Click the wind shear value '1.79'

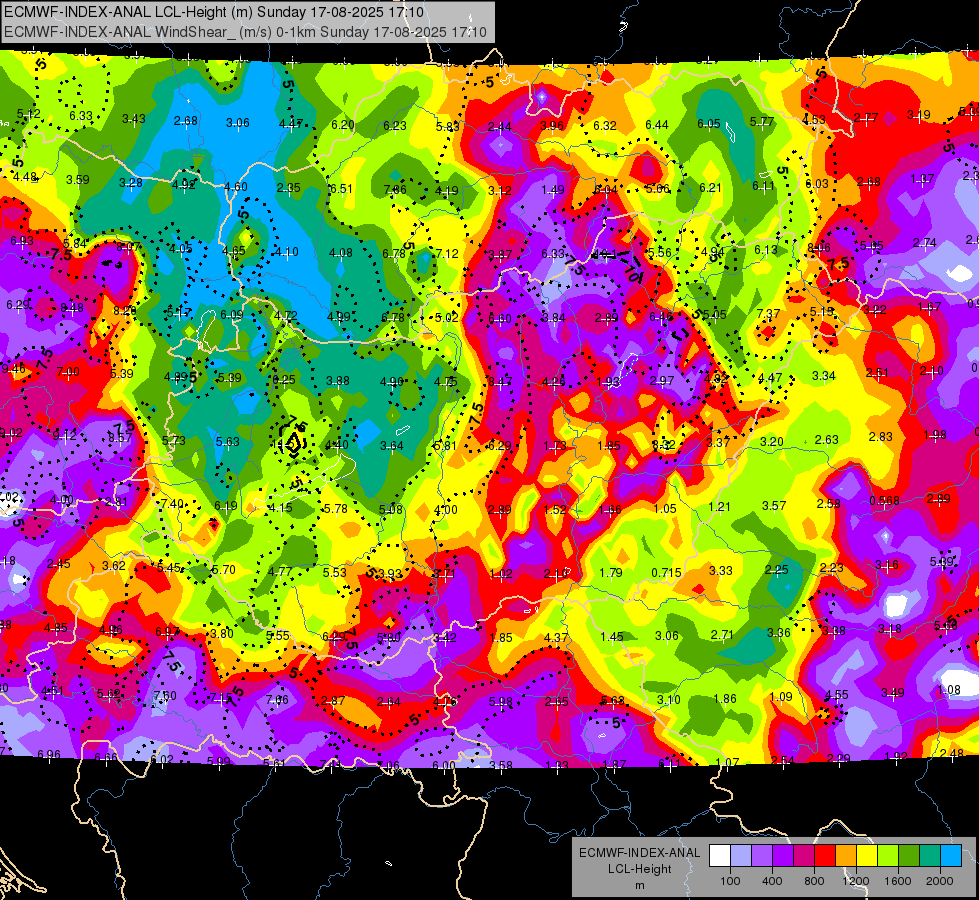tap(611, 573)
